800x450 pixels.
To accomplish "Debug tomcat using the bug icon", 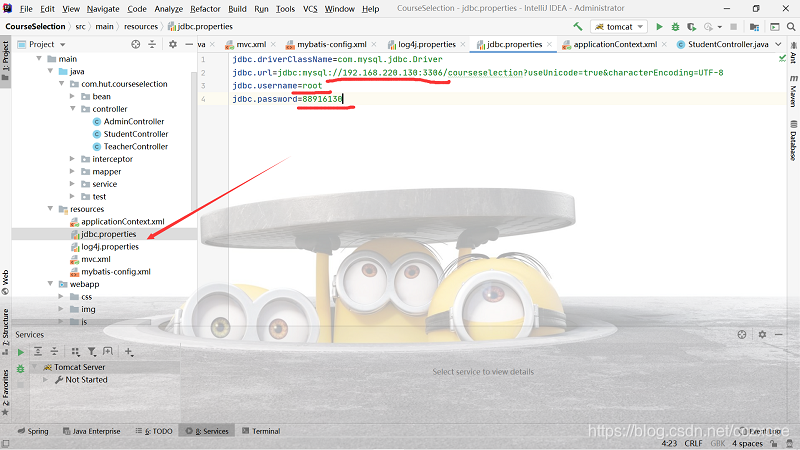I will tap(676, 27).
